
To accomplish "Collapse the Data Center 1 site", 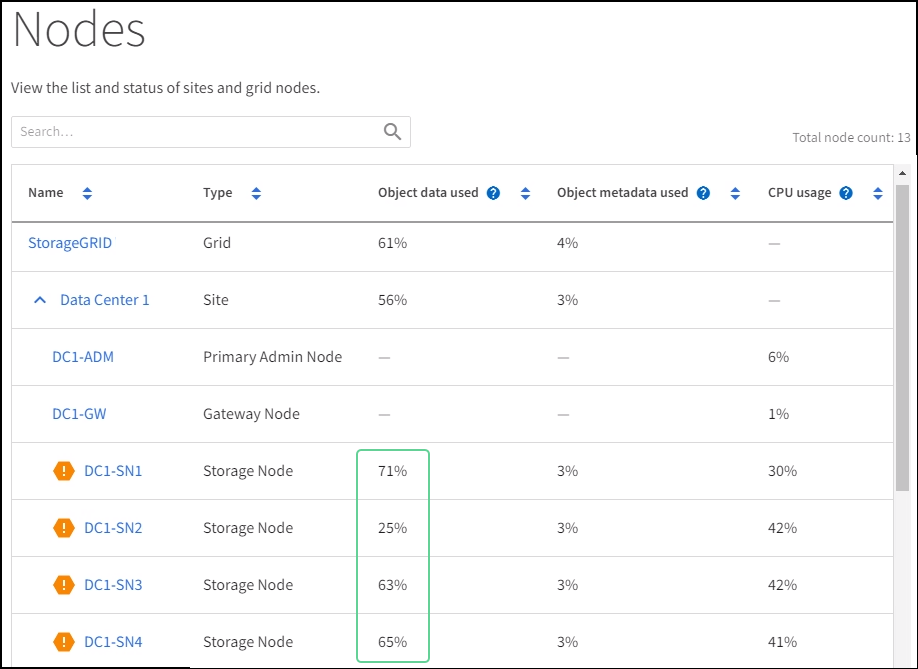I will coord(40,300).
